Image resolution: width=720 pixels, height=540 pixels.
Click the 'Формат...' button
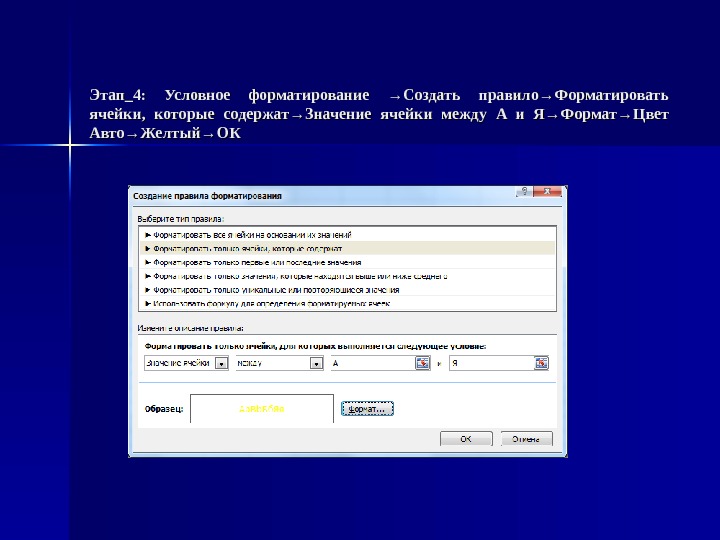[x=367, y=409]
